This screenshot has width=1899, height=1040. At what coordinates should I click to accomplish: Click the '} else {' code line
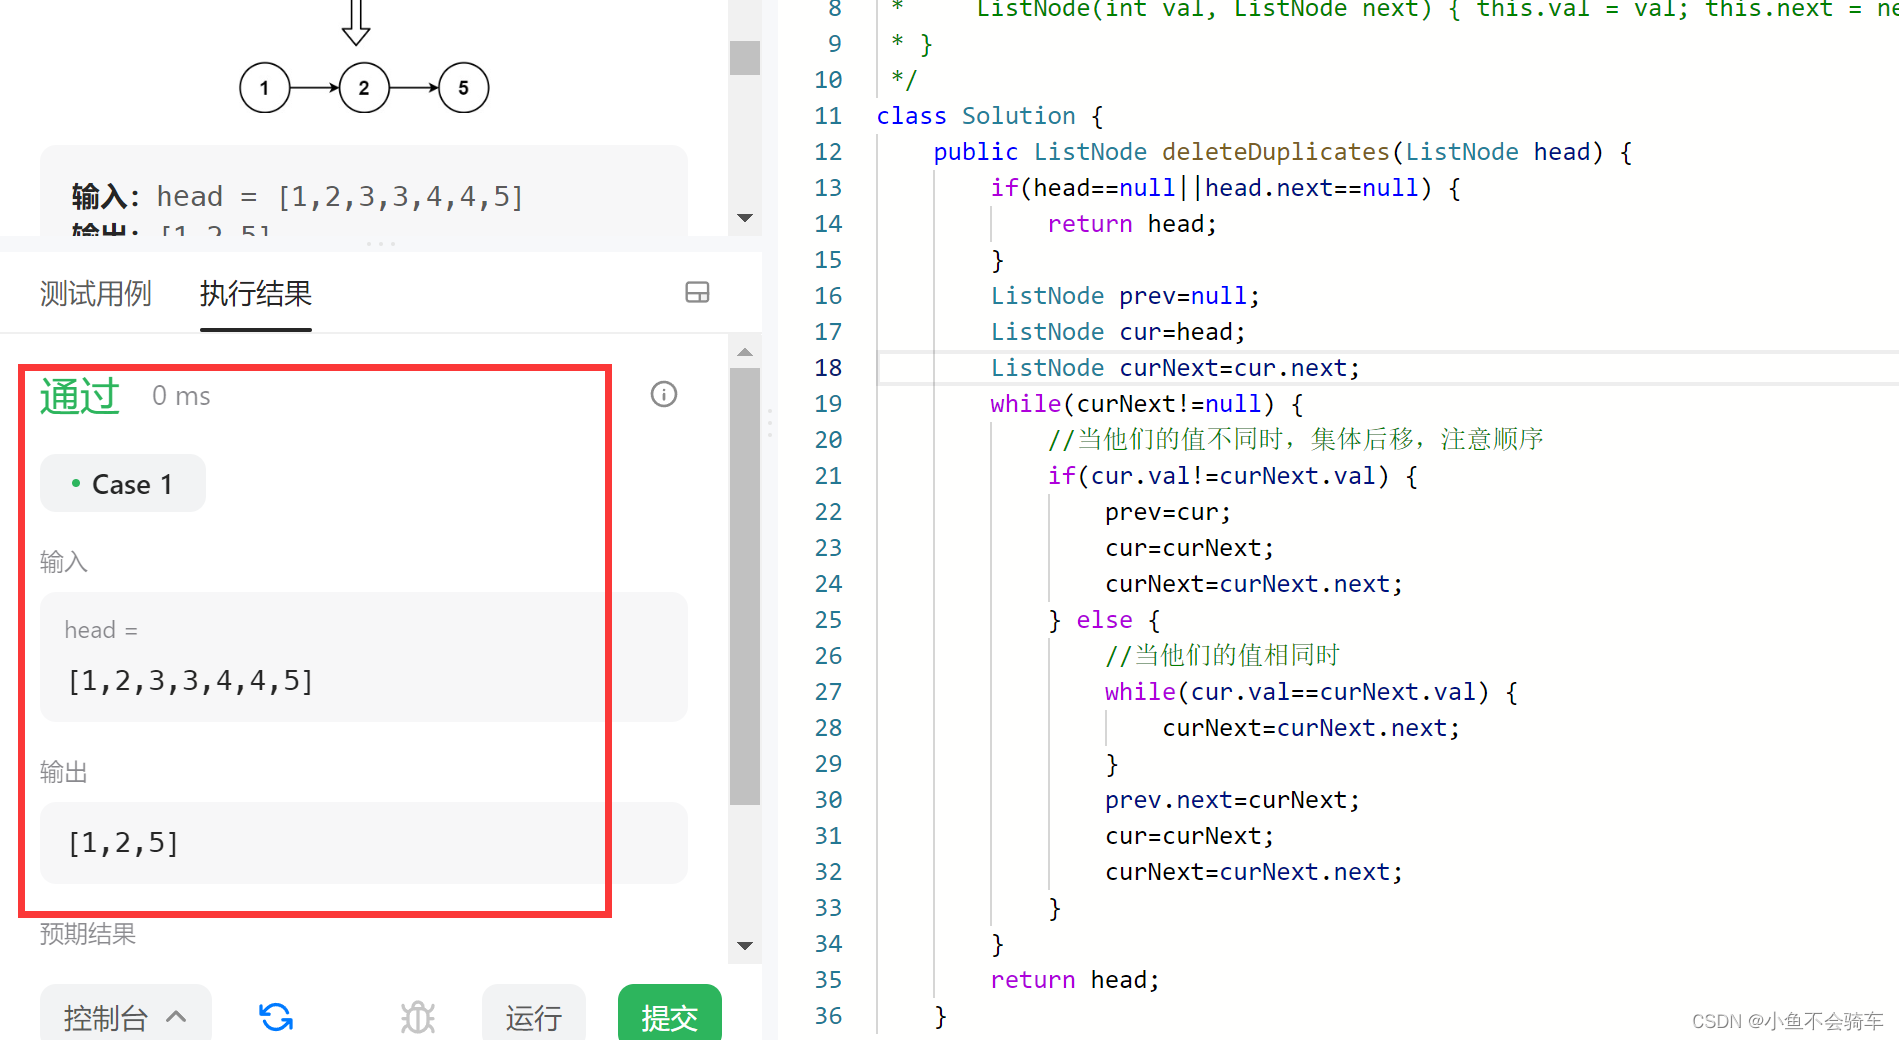tap(1104, 620)
